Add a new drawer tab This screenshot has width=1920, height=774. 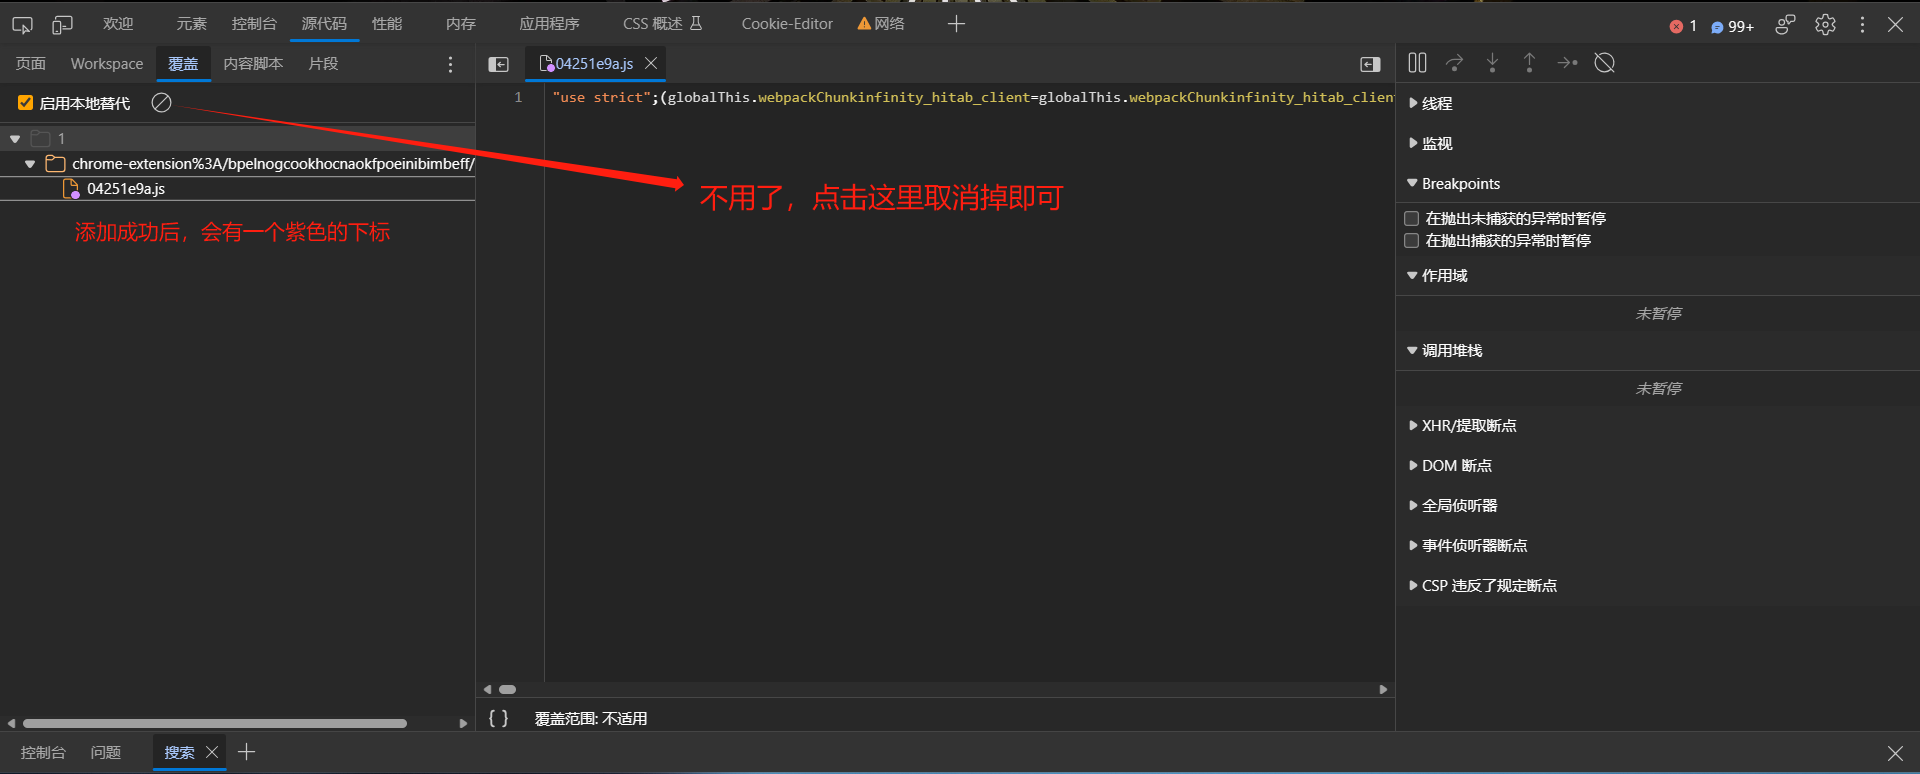pos(246,752)
